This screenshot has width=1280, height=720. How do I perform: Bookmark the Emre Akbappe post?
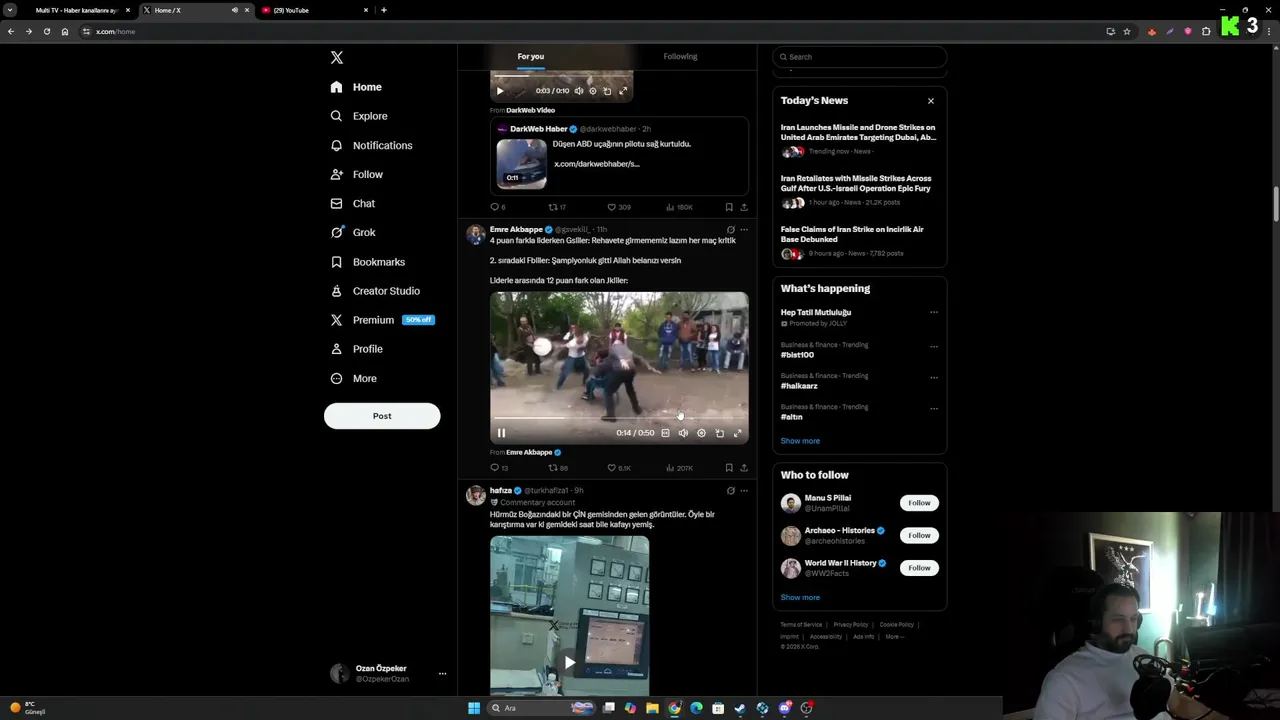coord(729,468)
